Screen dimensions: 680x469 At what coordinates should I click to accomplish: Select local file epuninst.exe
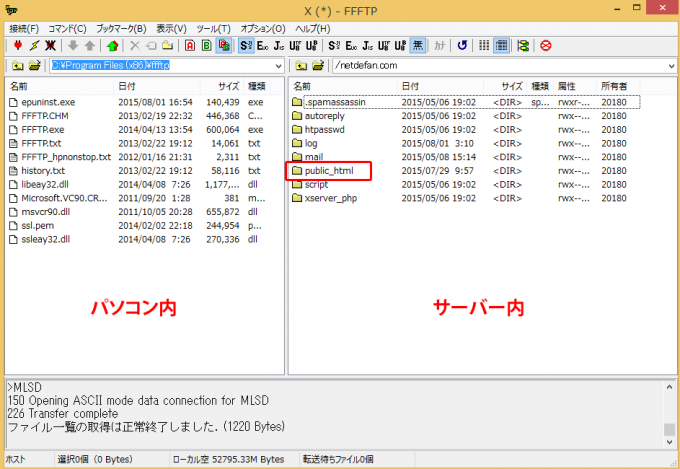42,102
